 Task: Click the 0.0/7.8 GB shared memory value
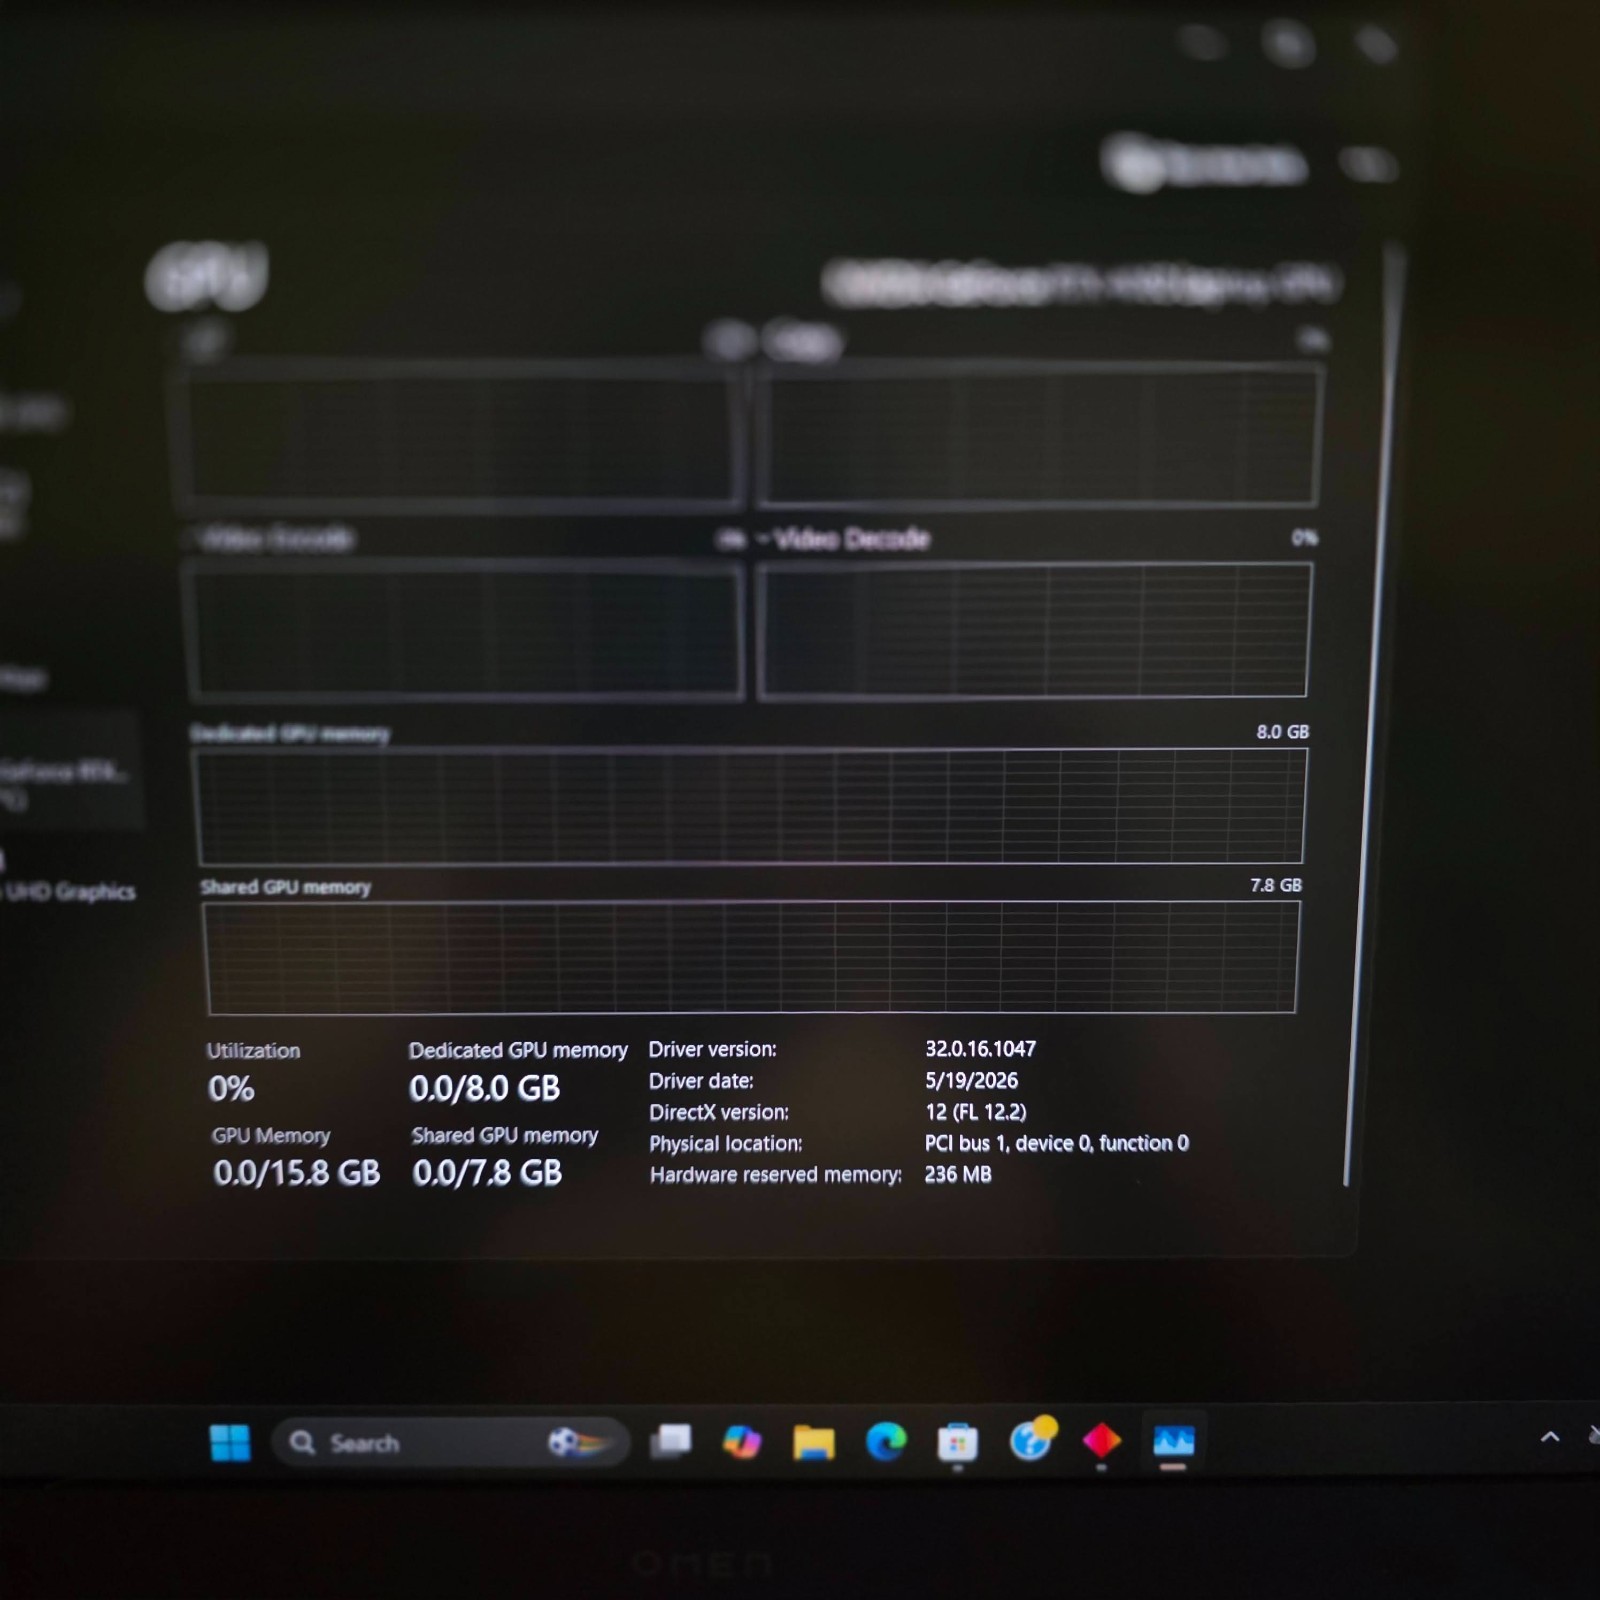click(488, 1172)
